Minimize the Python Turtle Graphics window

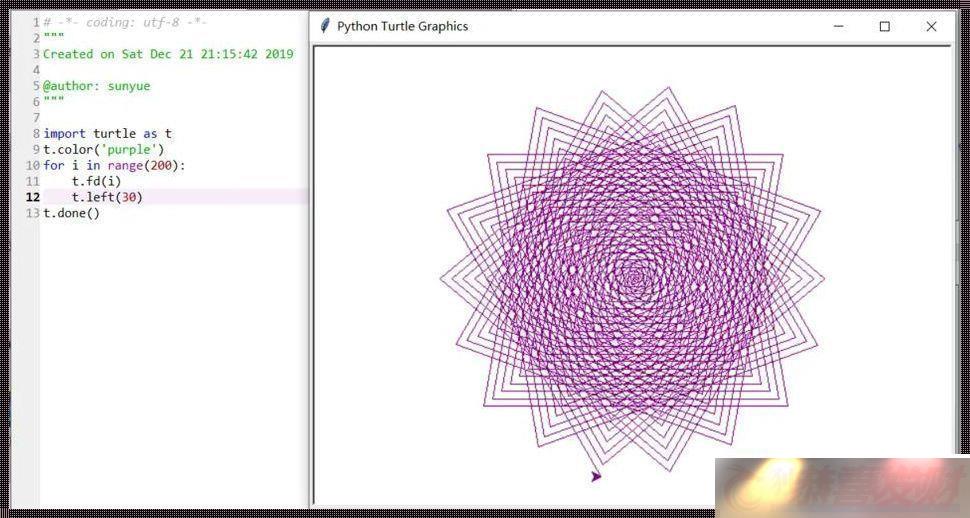click(x=839, y=27)
